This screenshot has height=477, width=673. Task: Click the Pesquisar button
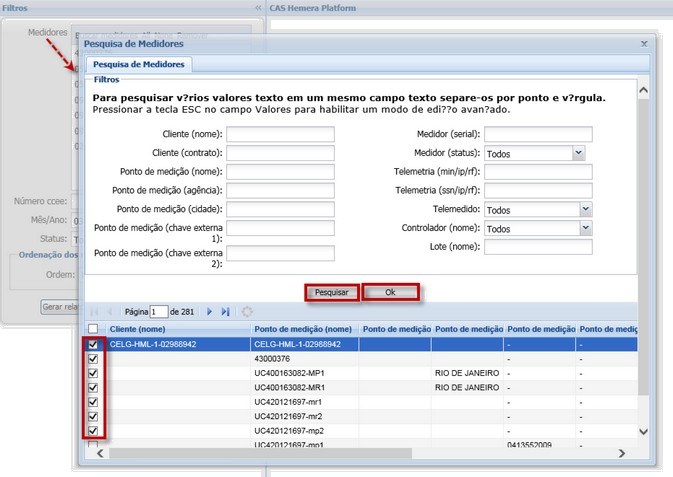(x=331, y=293)
